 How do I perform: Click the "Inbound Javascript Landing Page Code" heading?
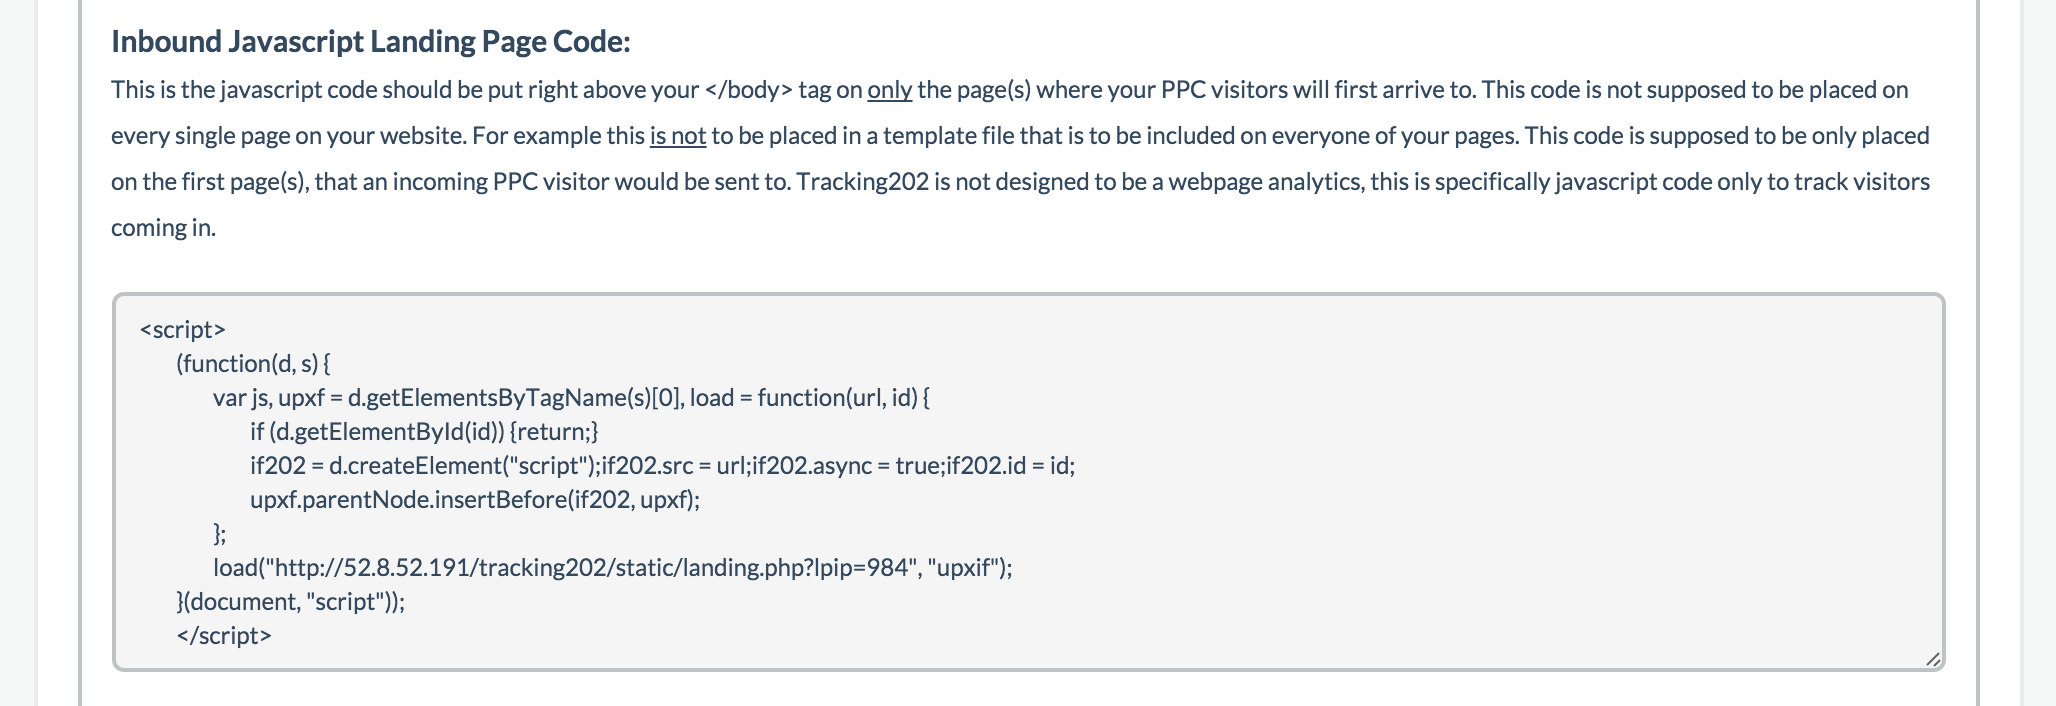(370, 42)
